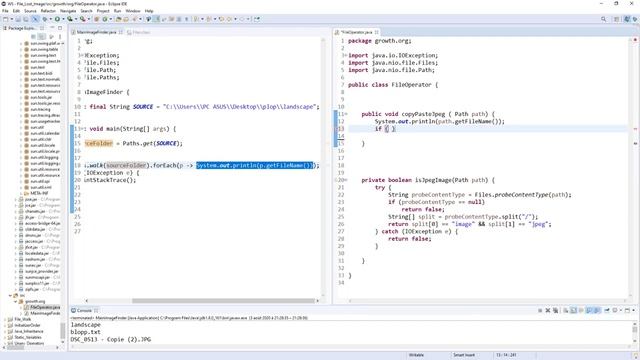Toggle Link with Editor in Package Explorer

(x=41, y=36)
